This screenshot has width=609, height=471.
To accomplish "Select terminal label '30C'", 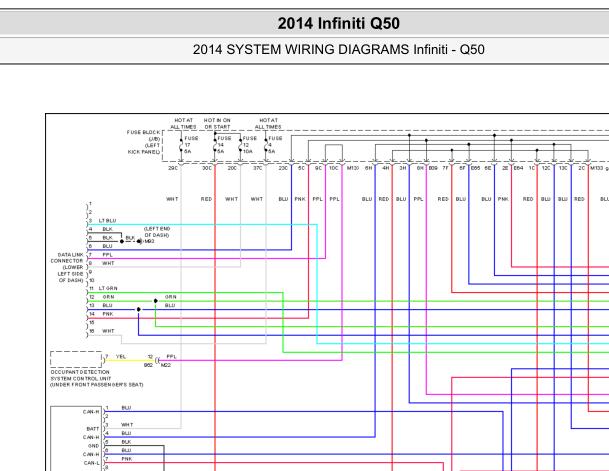I will [x=207, y=168].
